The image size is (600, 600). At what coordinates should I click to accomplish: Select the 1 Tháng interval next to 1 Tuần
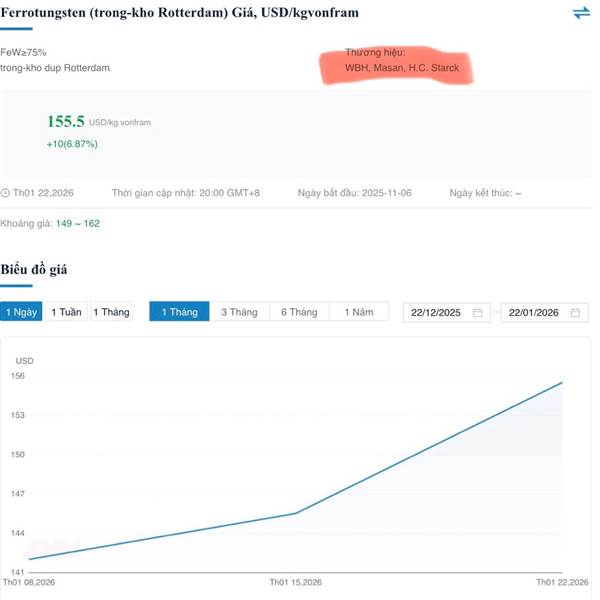coord(111,312)
